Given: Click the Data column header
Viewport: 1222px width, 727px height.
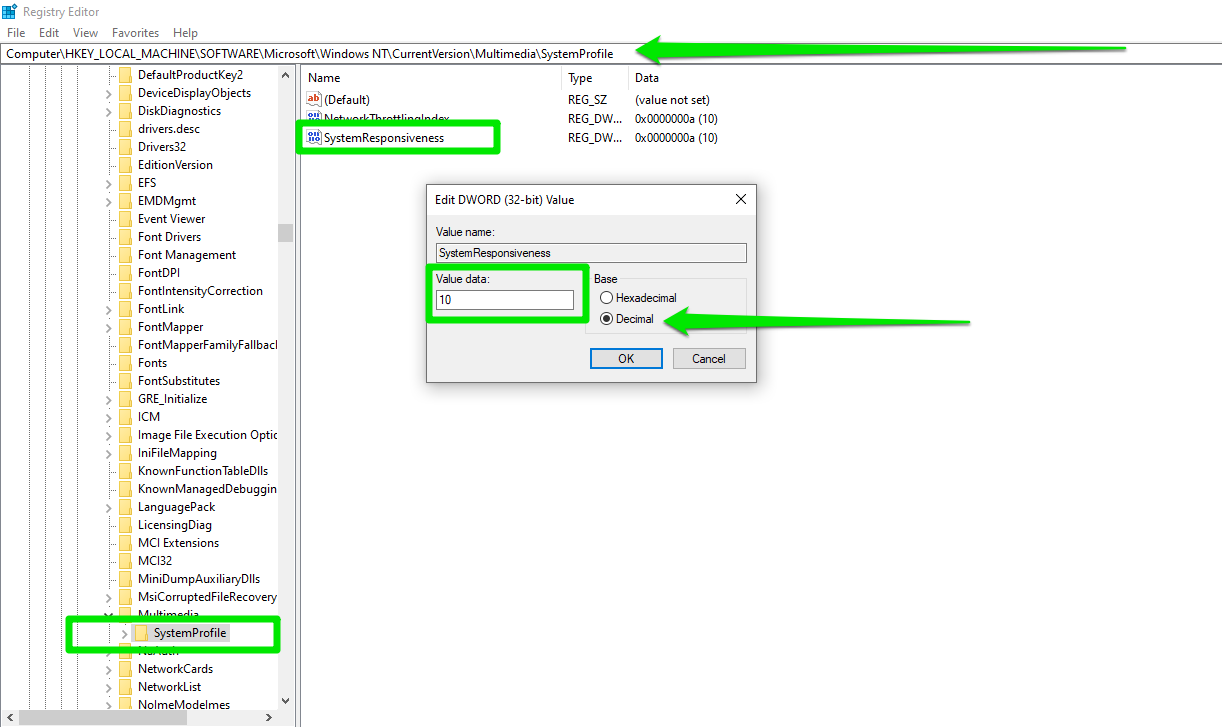Looking at the screenshot, I should click(647, 78).
